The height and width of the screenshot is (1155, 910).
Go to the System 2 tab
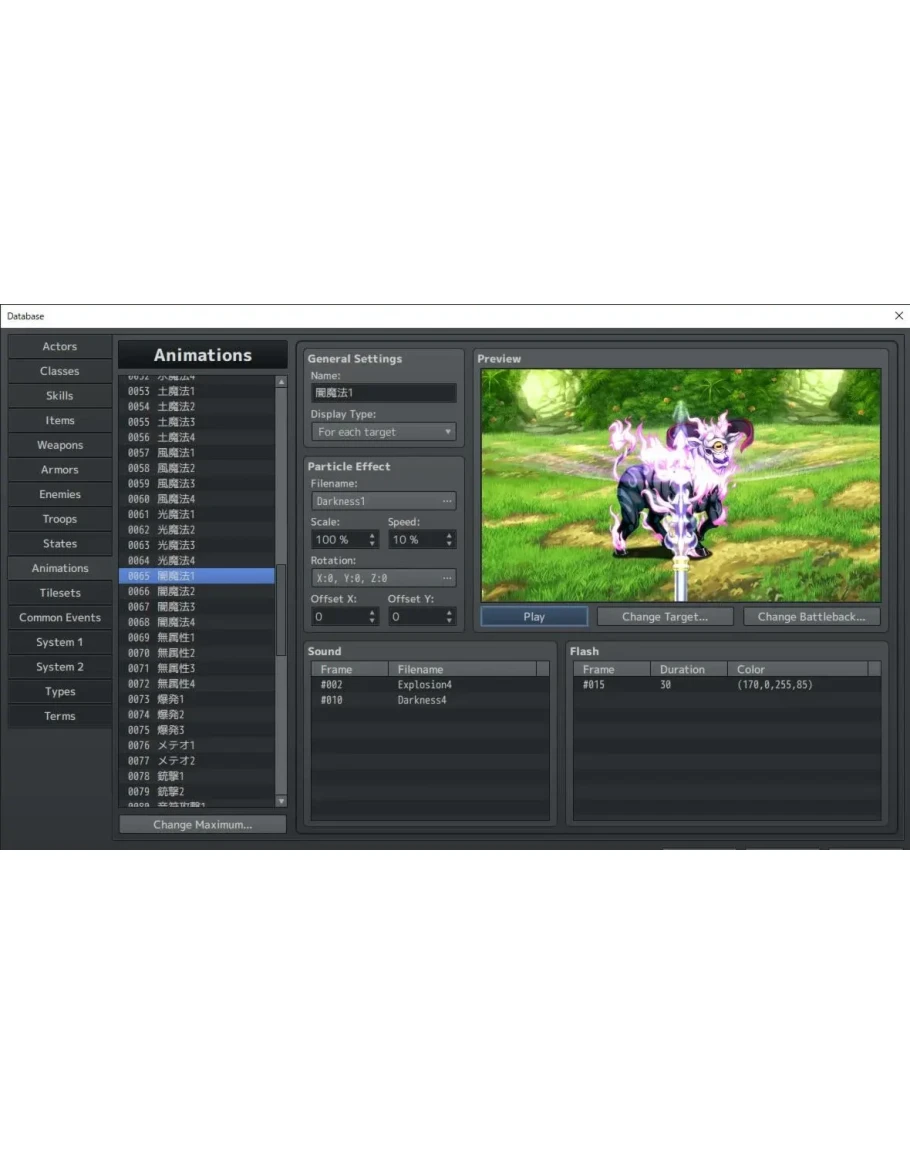click(60, 667)
